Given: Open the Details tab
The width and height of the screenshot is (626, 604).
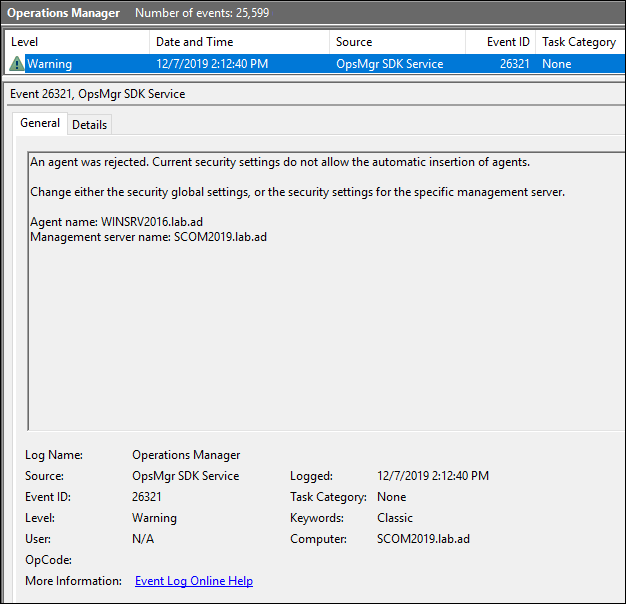Looking at the screenshot, I should tap(89, 125).
